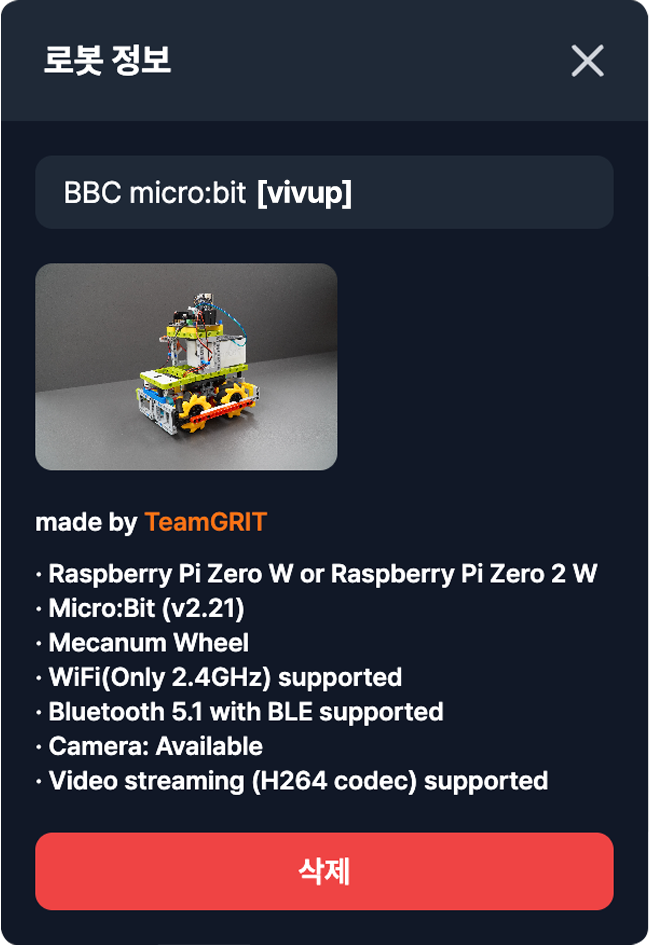Click the 'Raspberry Pi Zero 2 W' text
Viewport: 650px width, 946px height.
coord(464,574)
